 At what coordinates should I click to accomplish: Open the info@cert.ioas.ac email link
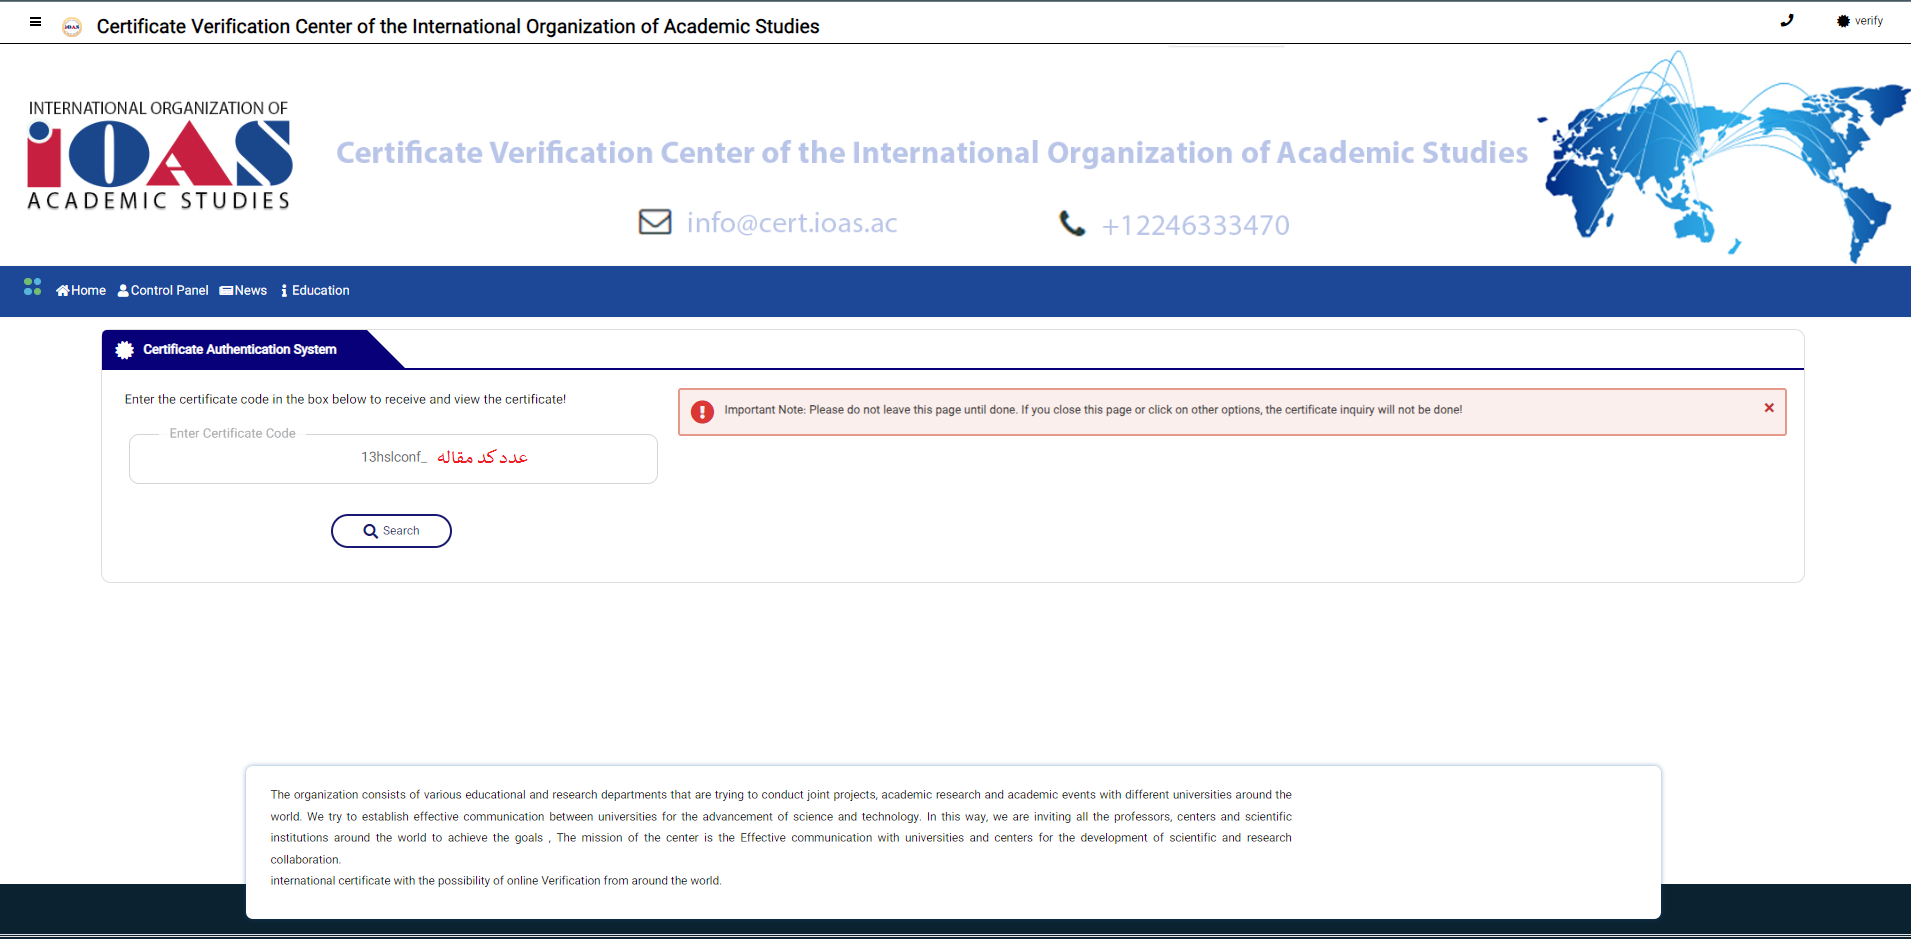(x=791, y=223)
